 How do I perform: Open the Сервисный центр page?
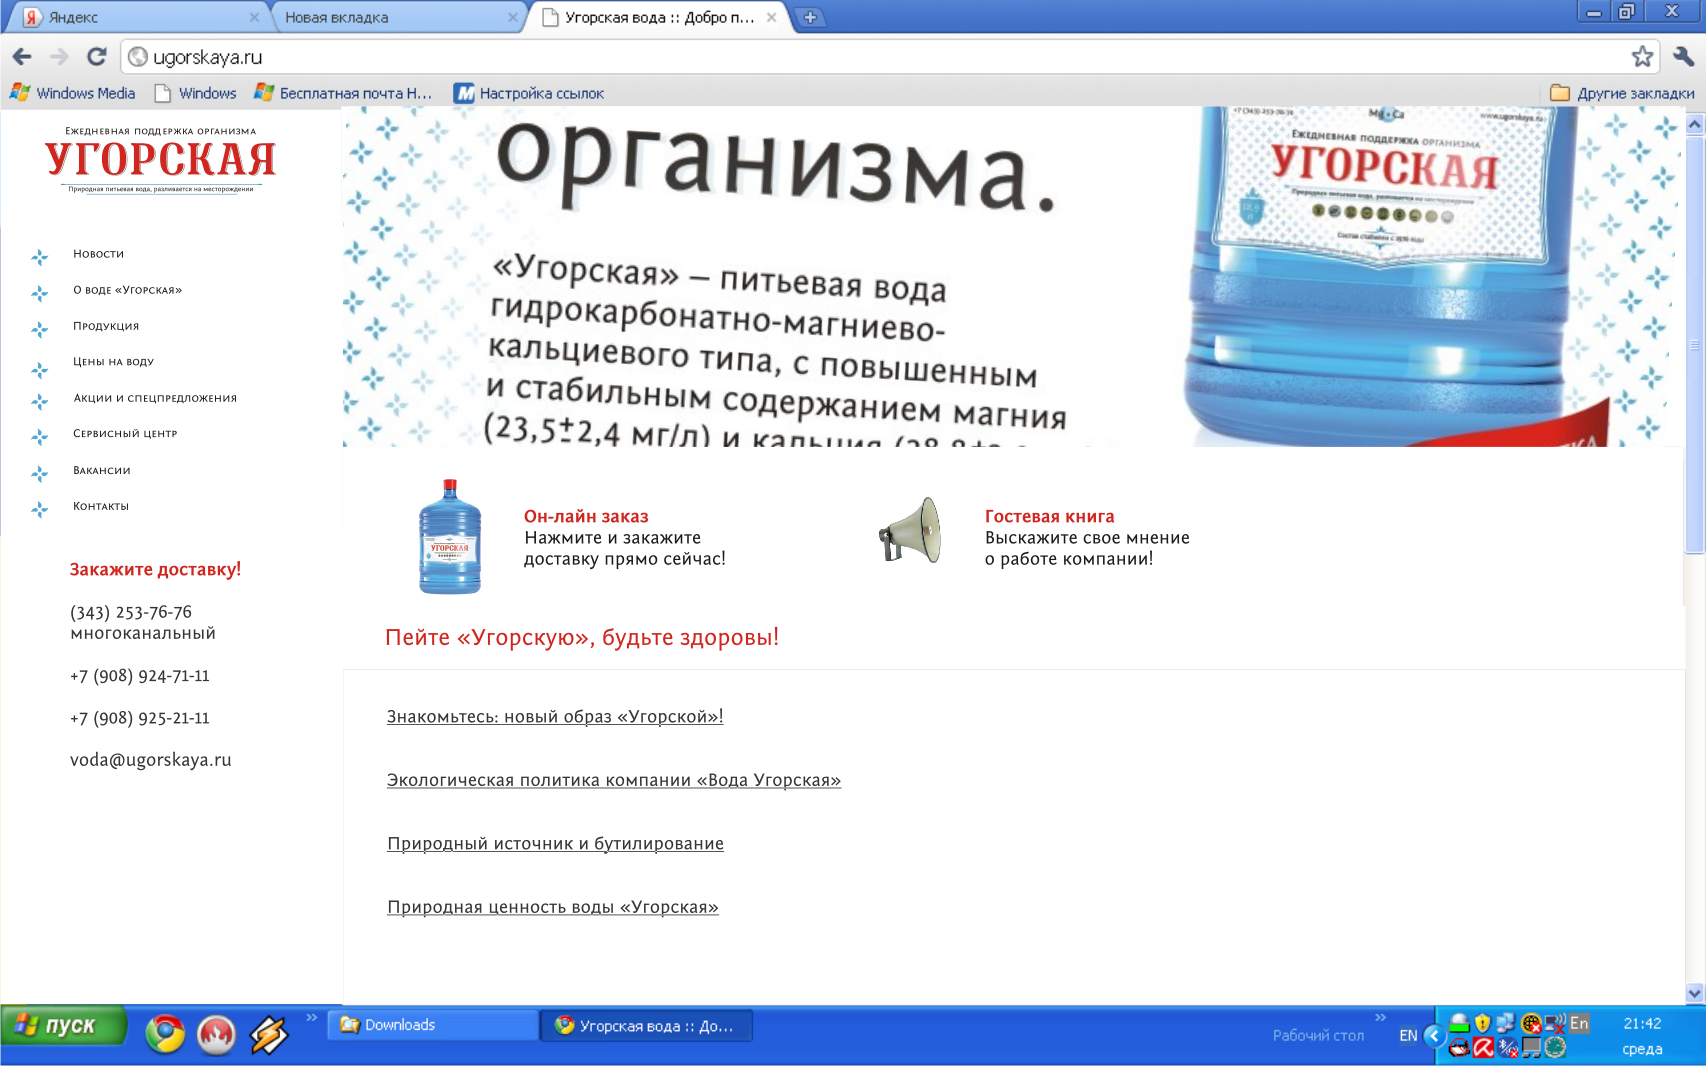click(125, 434)
